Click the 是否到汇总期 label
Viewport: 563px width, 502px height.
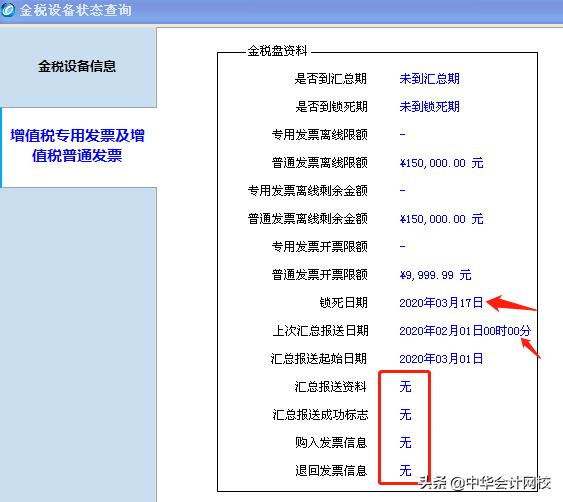[x=331, y=79]
